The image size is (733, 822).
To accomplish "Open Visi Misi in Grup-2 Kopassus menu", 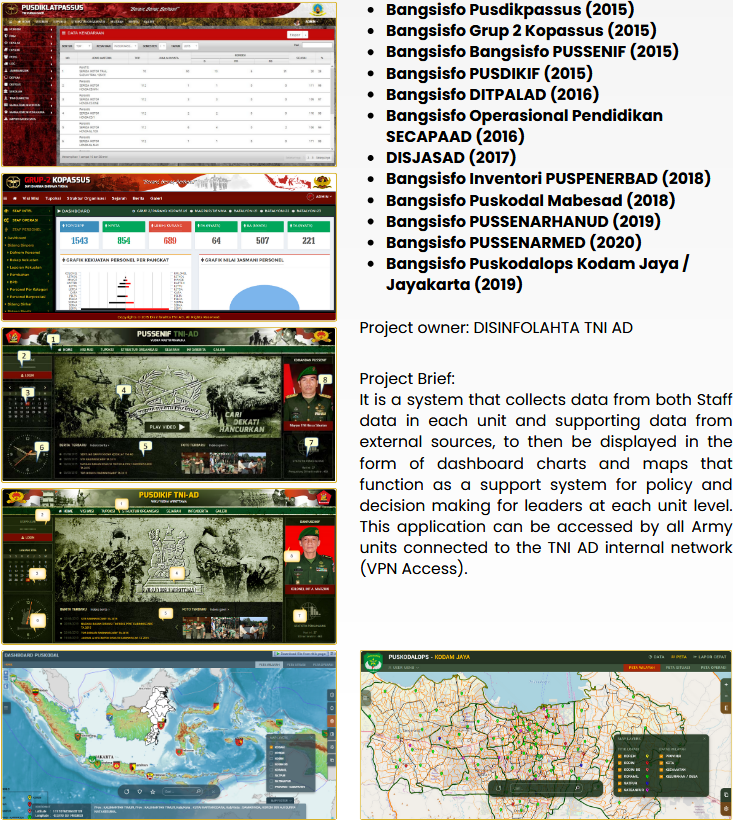I will 31,198.
